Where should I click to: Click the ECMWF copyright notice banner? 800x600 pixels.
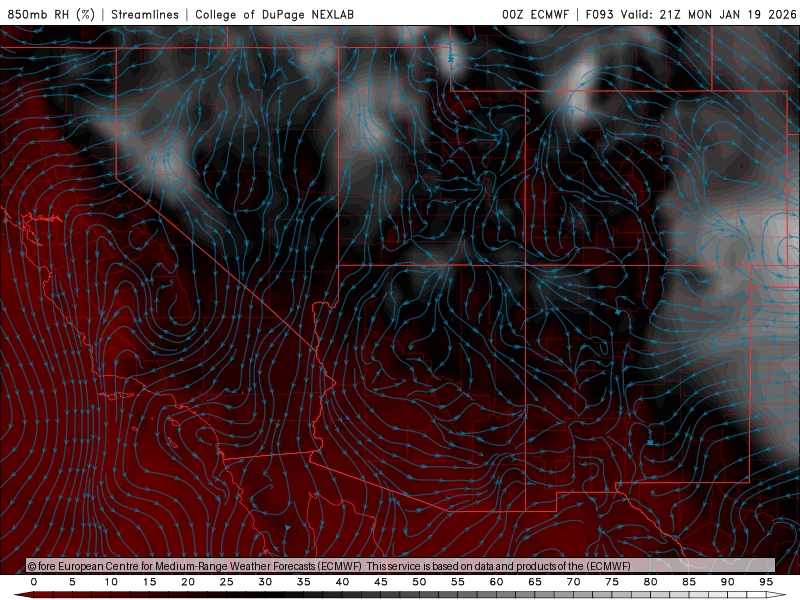pos(401,565)
